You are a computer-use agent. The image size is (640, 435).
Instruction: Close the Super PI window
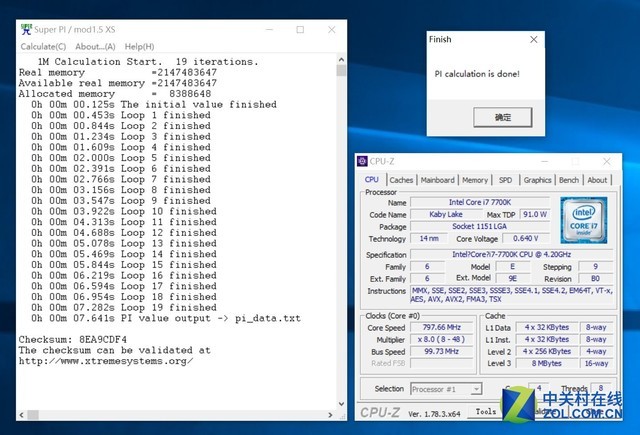[x=332, y=29]
